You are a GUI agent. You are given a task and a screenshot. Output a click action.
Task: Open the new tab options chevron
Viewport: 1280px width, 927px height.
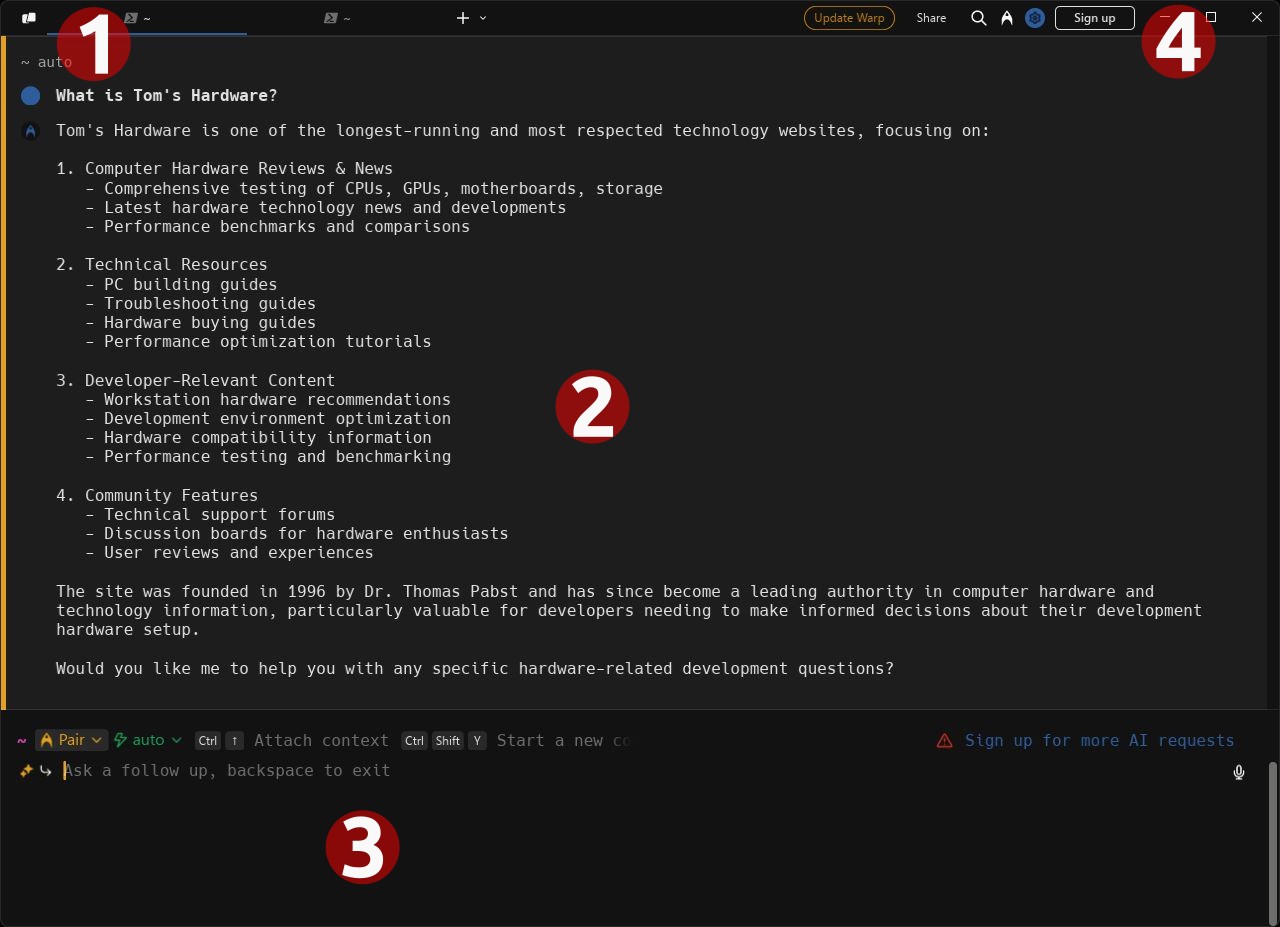483,18
